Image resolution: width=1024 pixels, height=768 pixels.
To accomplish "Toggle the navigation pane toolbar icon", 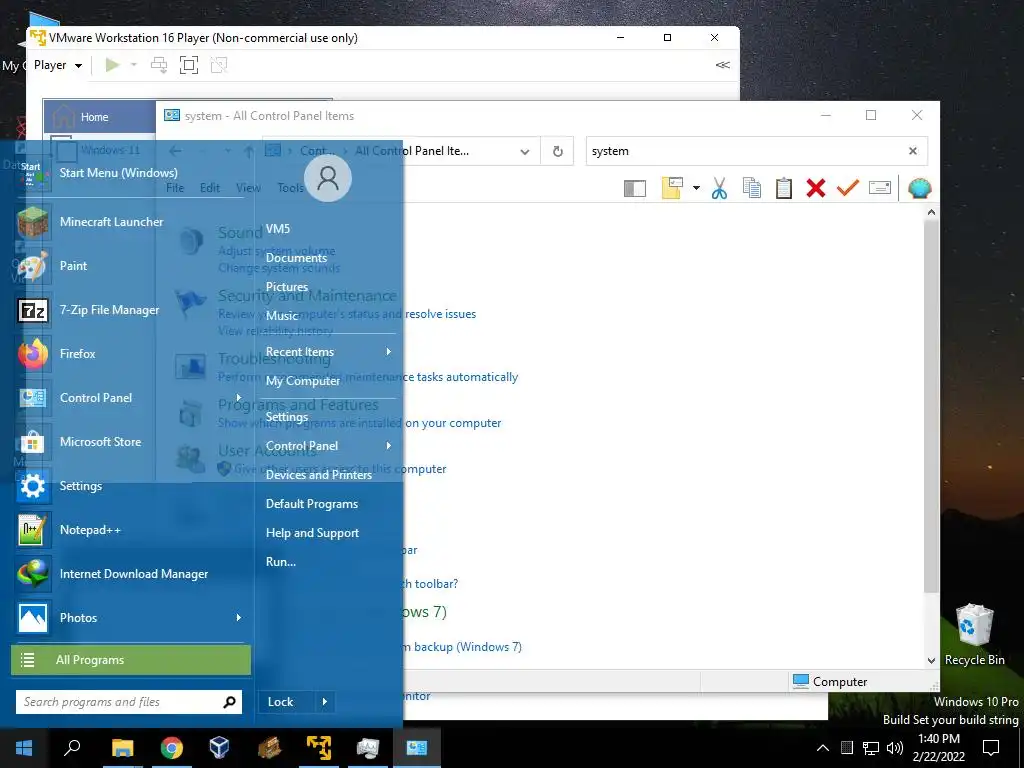I will point(635,189).
